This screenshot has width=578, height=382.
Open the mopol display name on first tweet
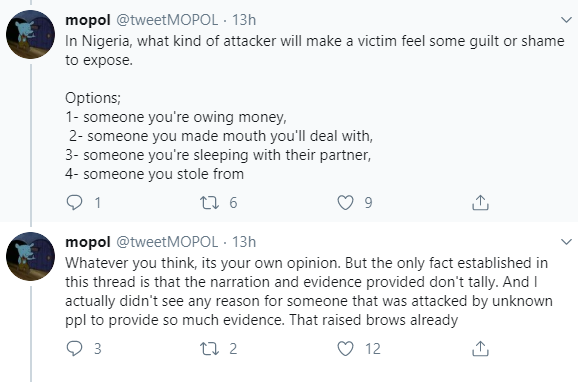point(88,20)
